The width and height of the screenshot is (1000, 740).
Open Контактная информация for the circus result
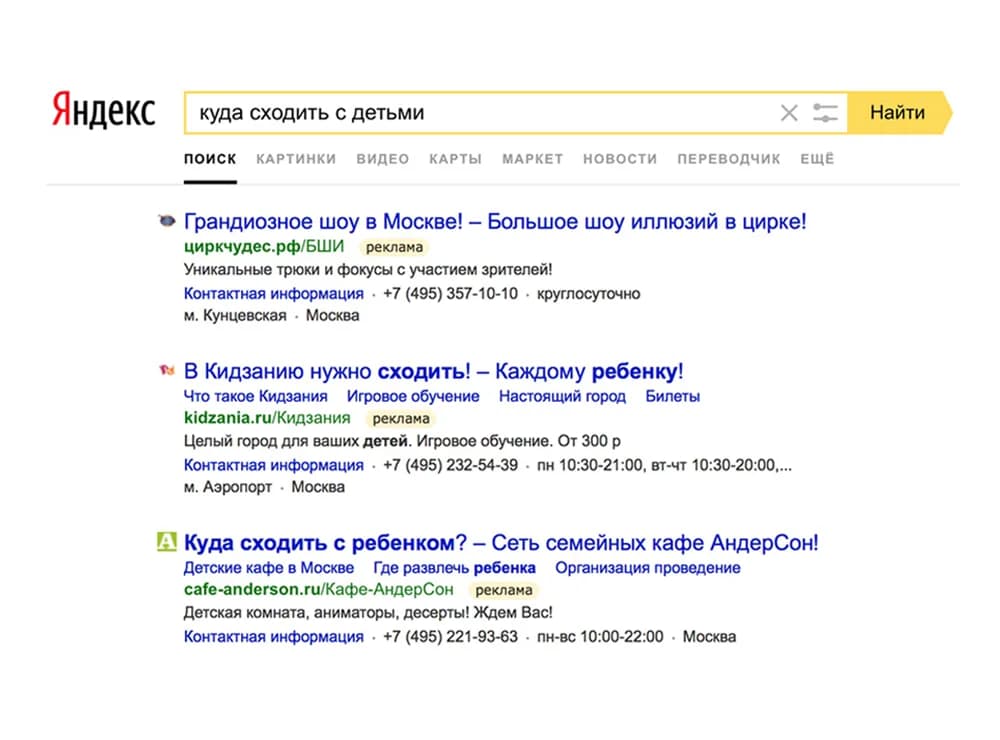[274, 293]
